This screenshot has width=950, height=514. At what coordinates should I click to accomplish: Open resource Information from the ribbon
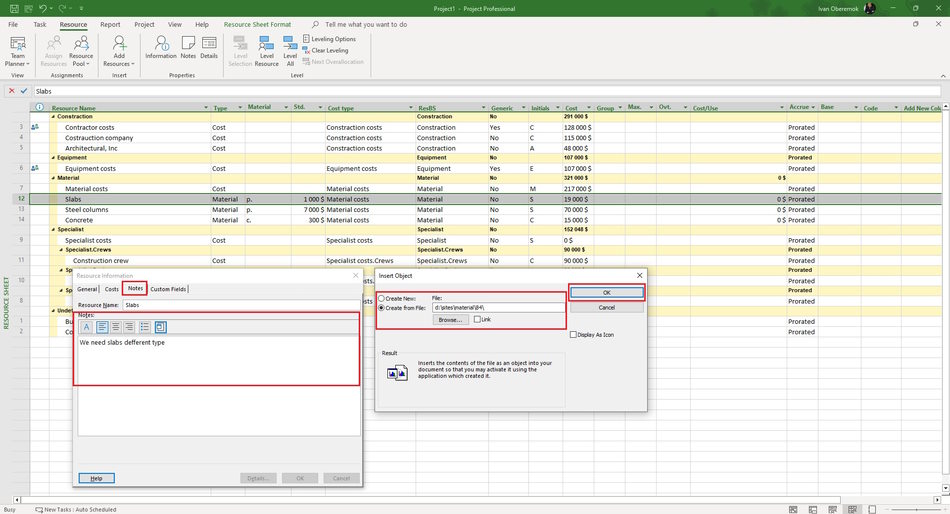[161, 47]
